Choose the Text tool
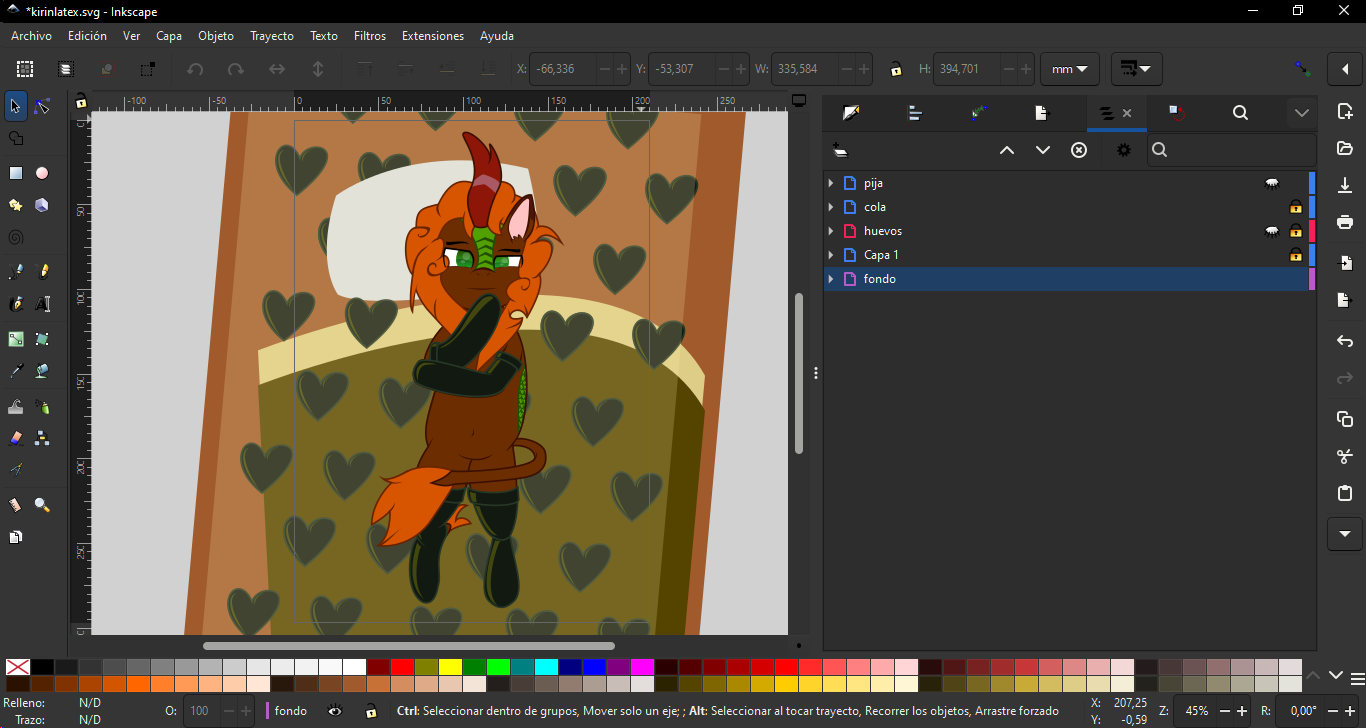 coord(42,304)
